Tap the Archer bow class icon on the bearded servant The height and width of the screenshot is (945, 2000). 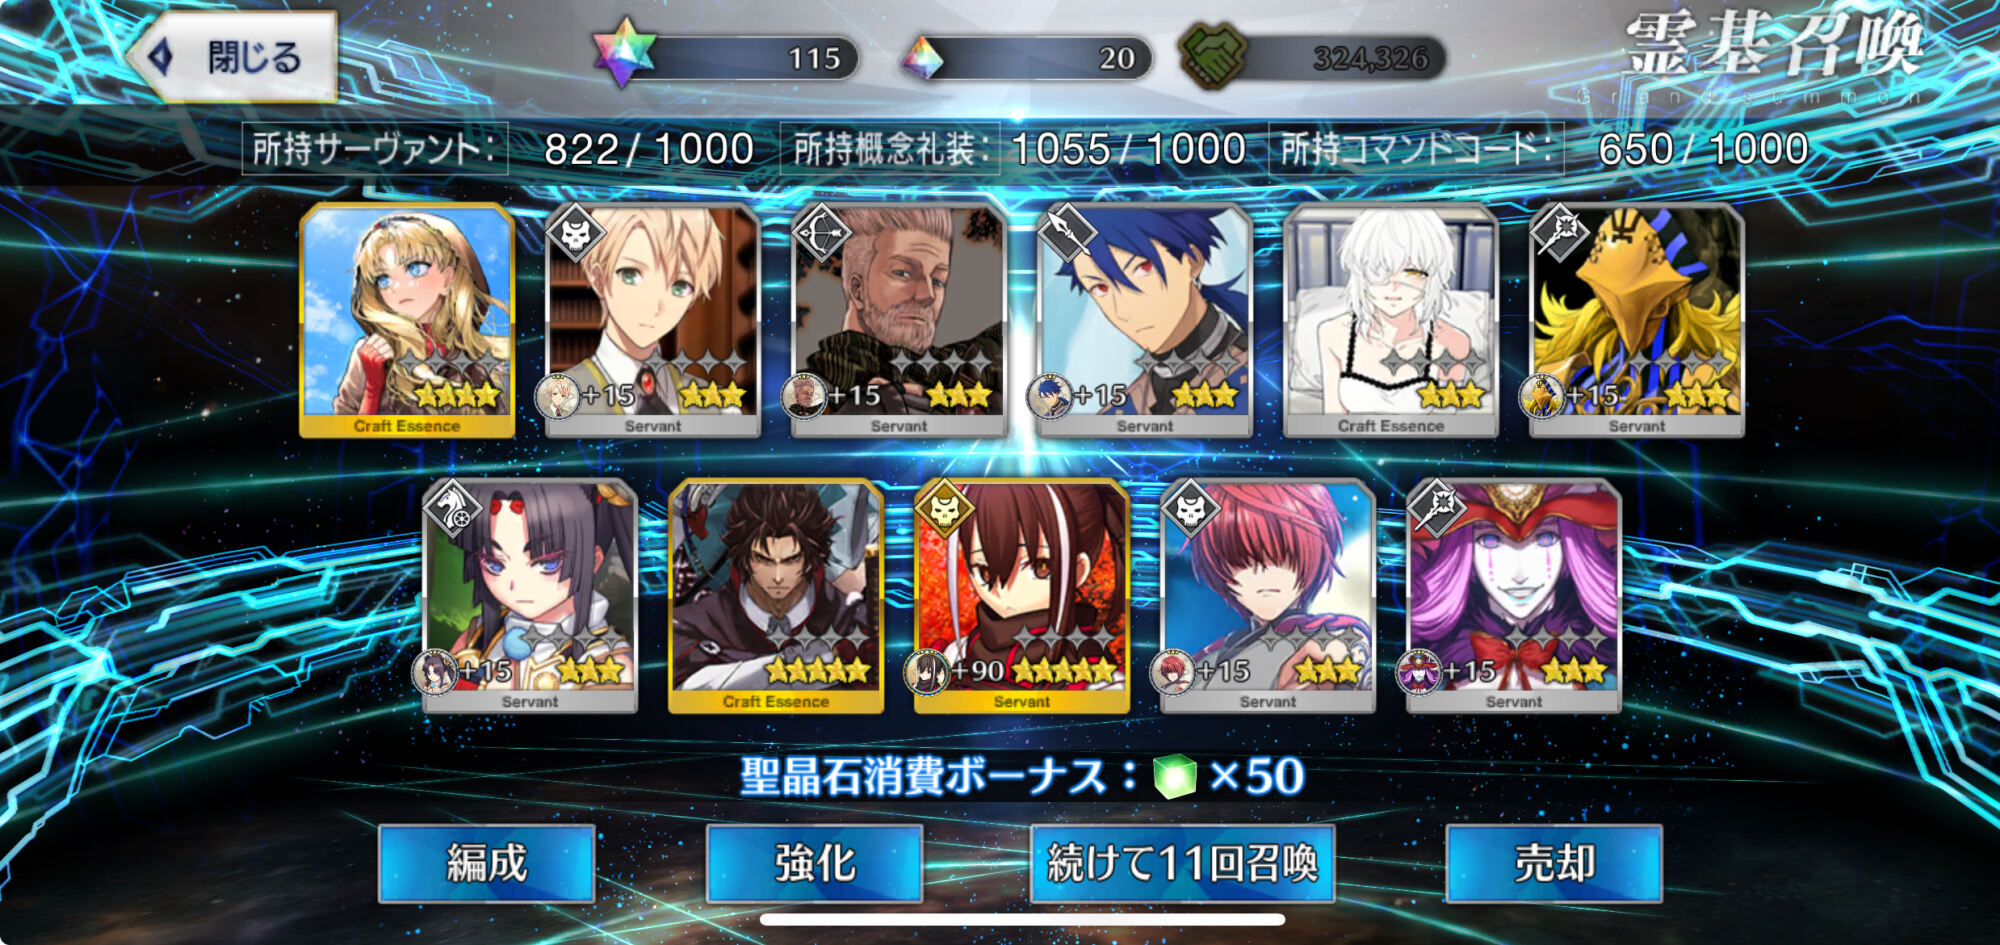coord(821,233)
